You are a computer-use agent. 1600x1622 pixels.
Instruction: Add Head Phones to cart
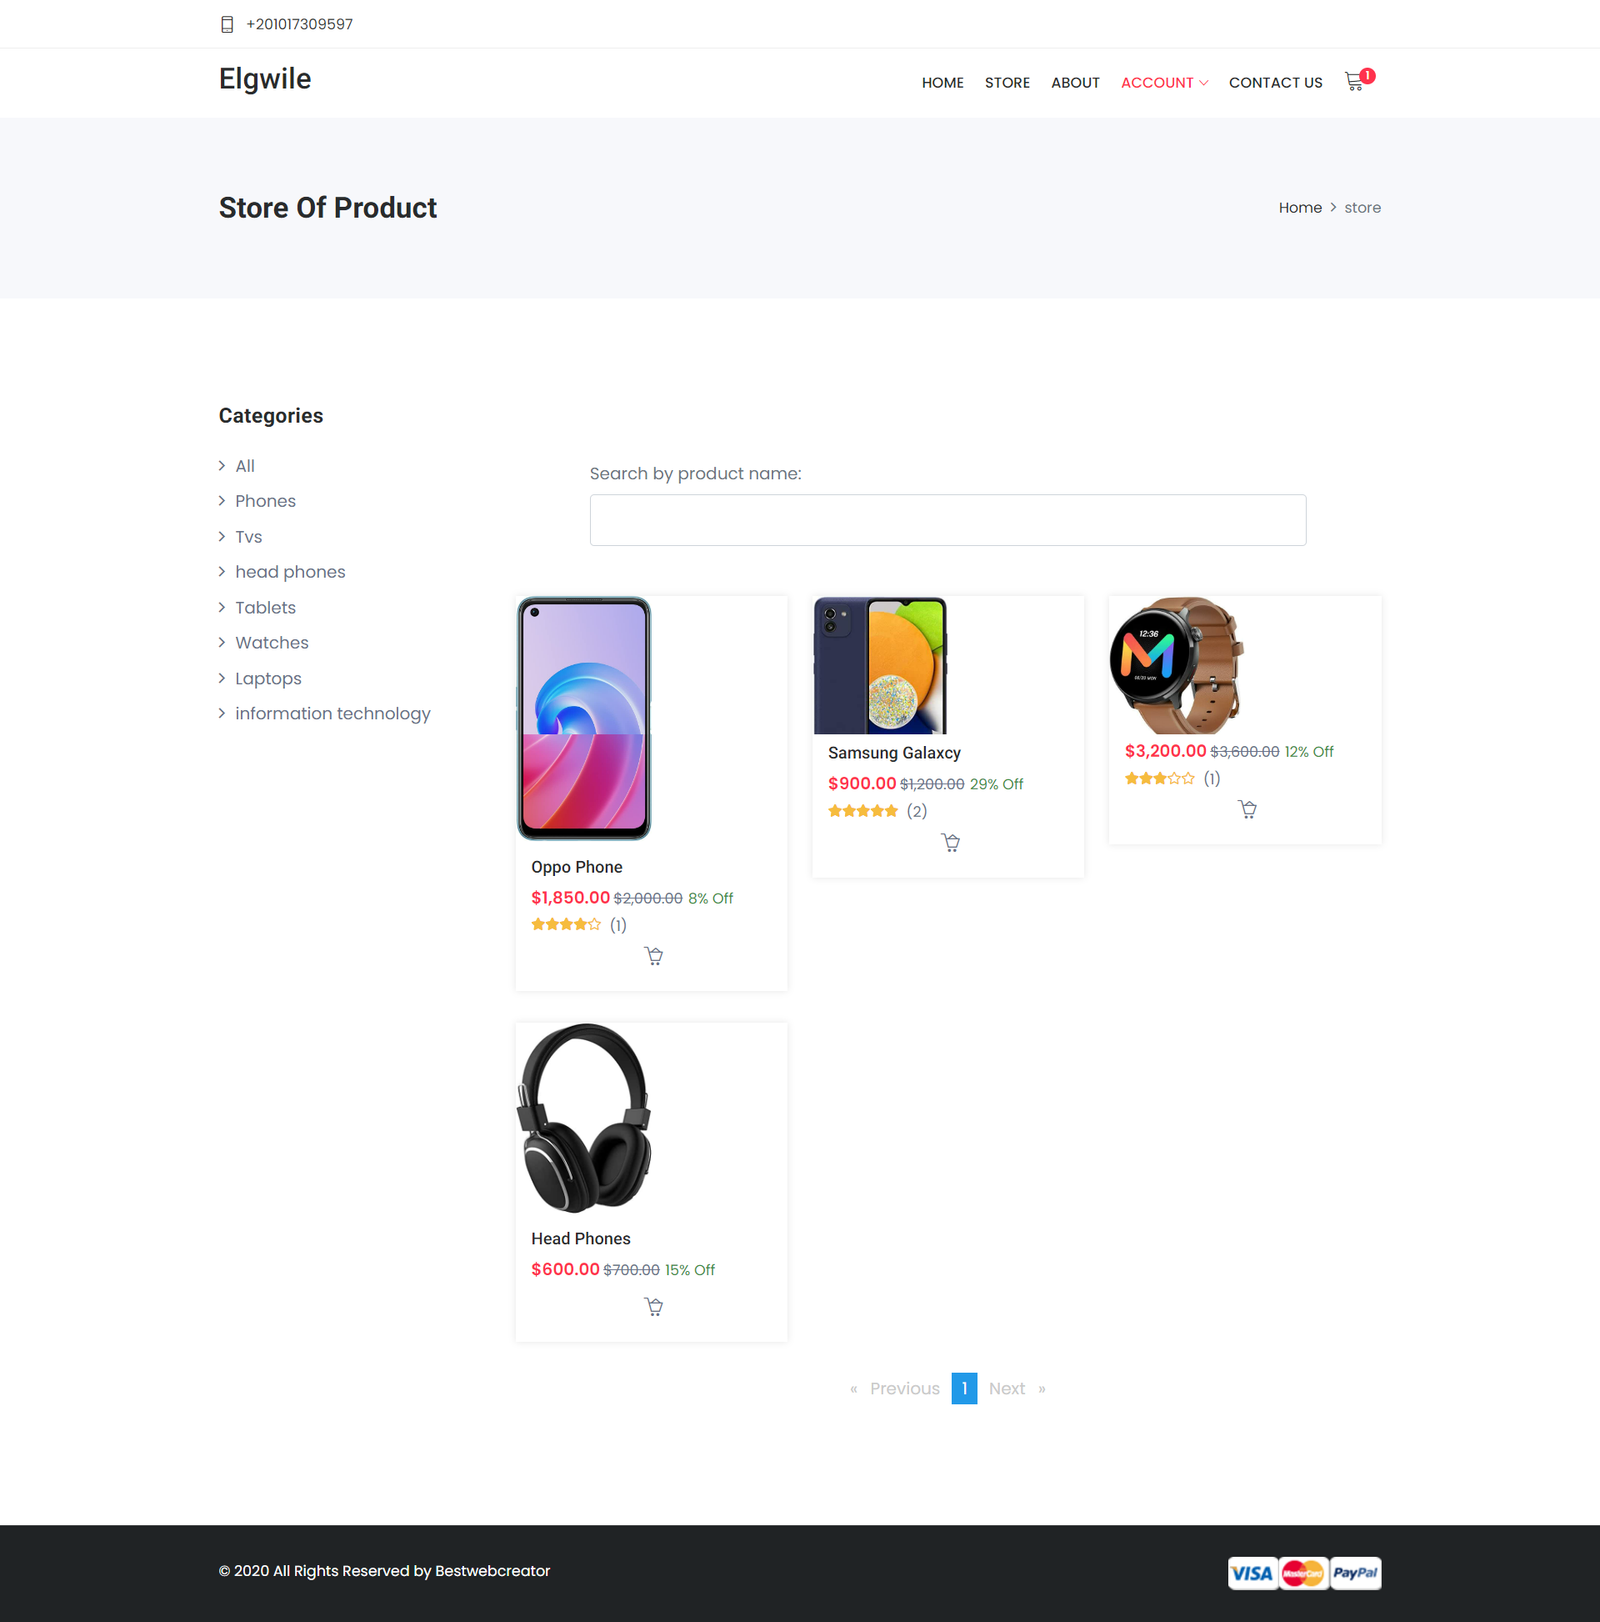click(653, 1307)
